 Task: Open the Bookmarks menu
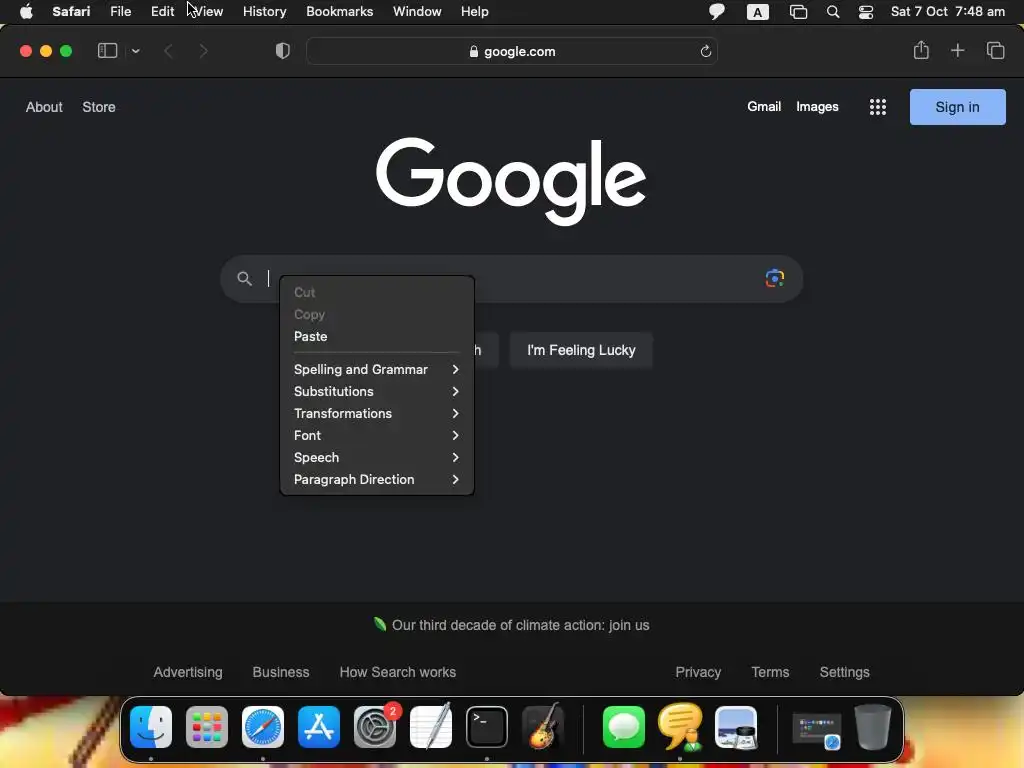tap(340, 12)
